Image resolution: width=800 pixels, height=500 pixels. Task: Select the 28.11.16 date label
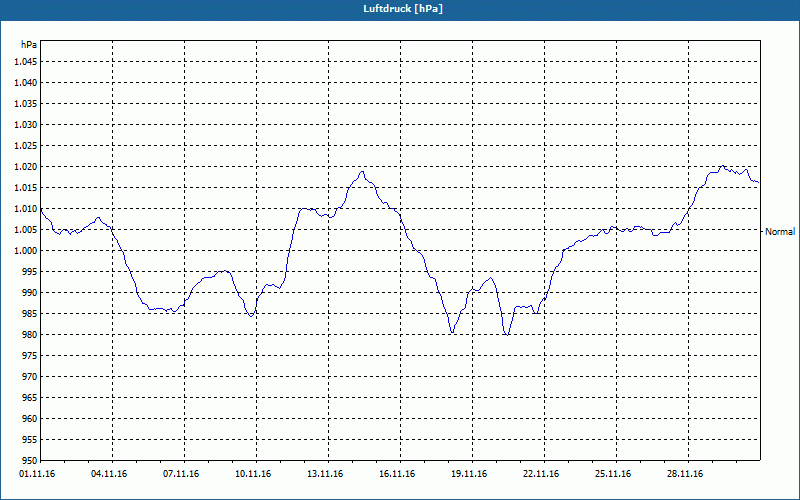tap(685, 474)
